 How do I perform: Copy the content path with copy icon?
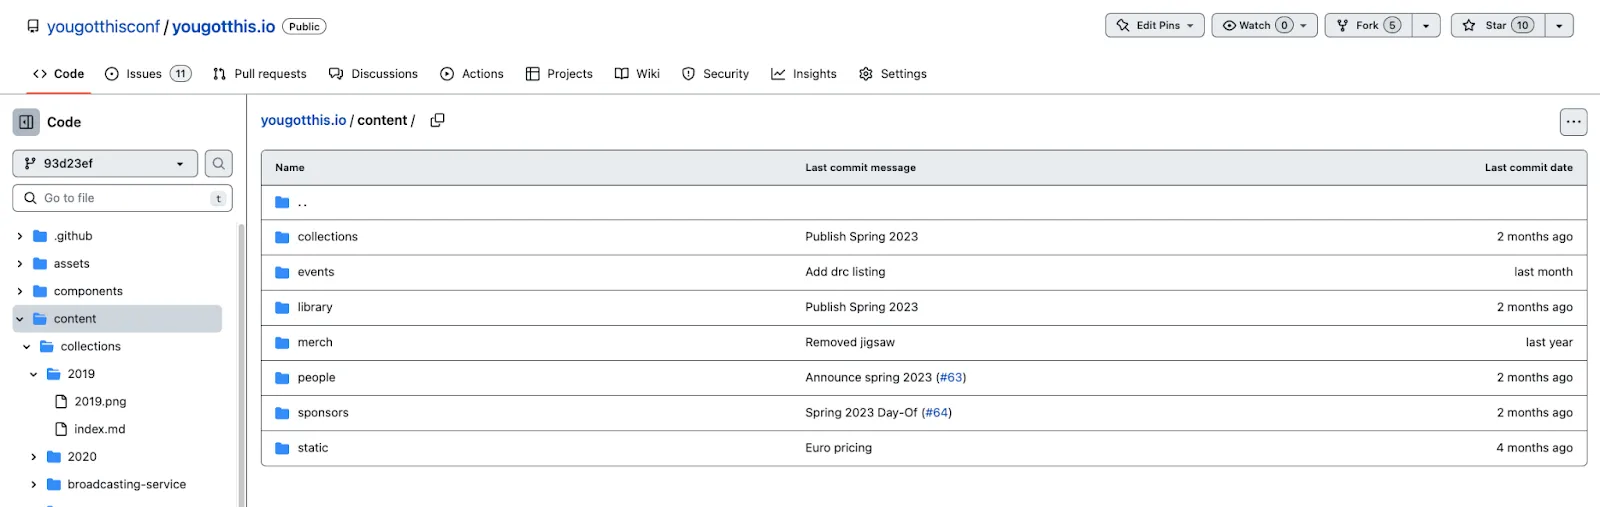437,120
